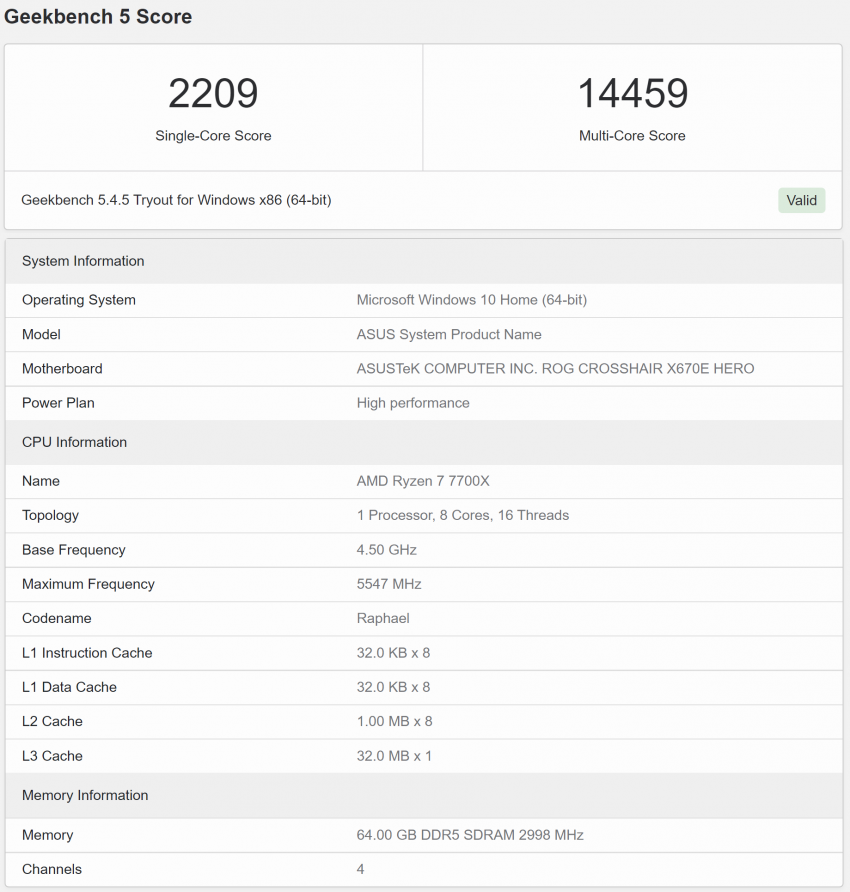The height and width of the screenshot is (892, 850).
Task: Select the System Information section header
Action: (x=83, y=261)
